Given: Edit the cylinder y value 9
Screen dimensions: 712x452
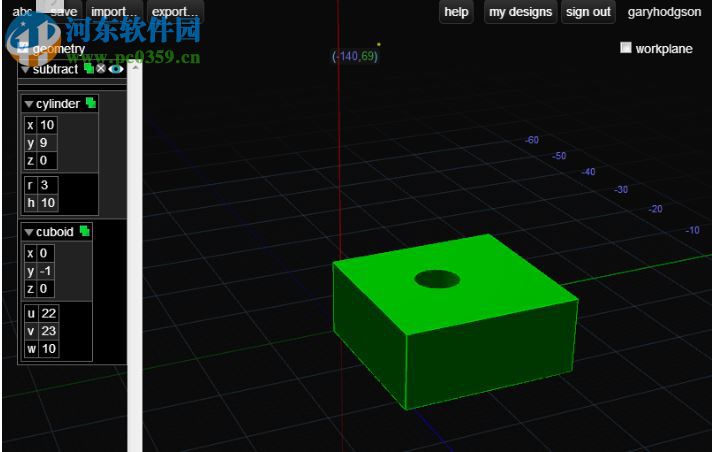Looking at the screenshot, I should [x=47, y=143].
